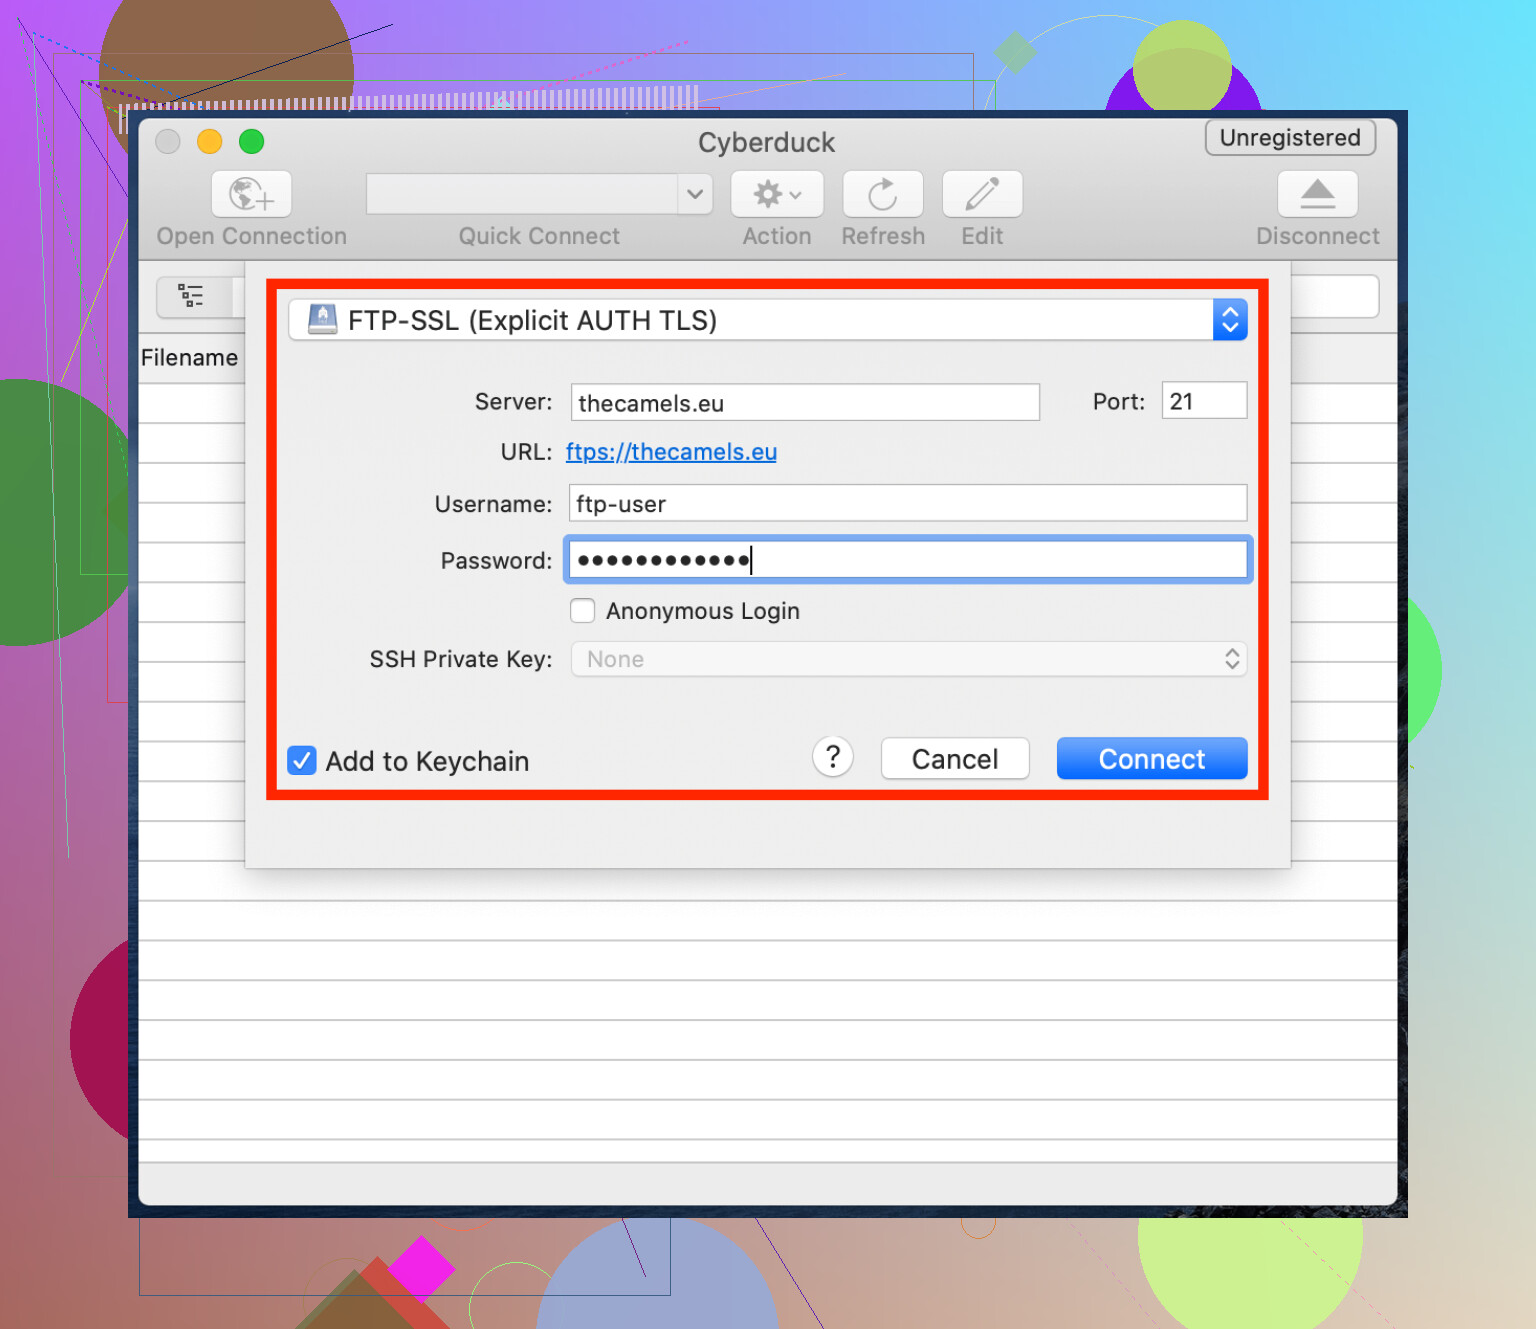This screenshot has height=1329, width=1536.
Task: Click the Cancel button
Action: pos(955,759)
